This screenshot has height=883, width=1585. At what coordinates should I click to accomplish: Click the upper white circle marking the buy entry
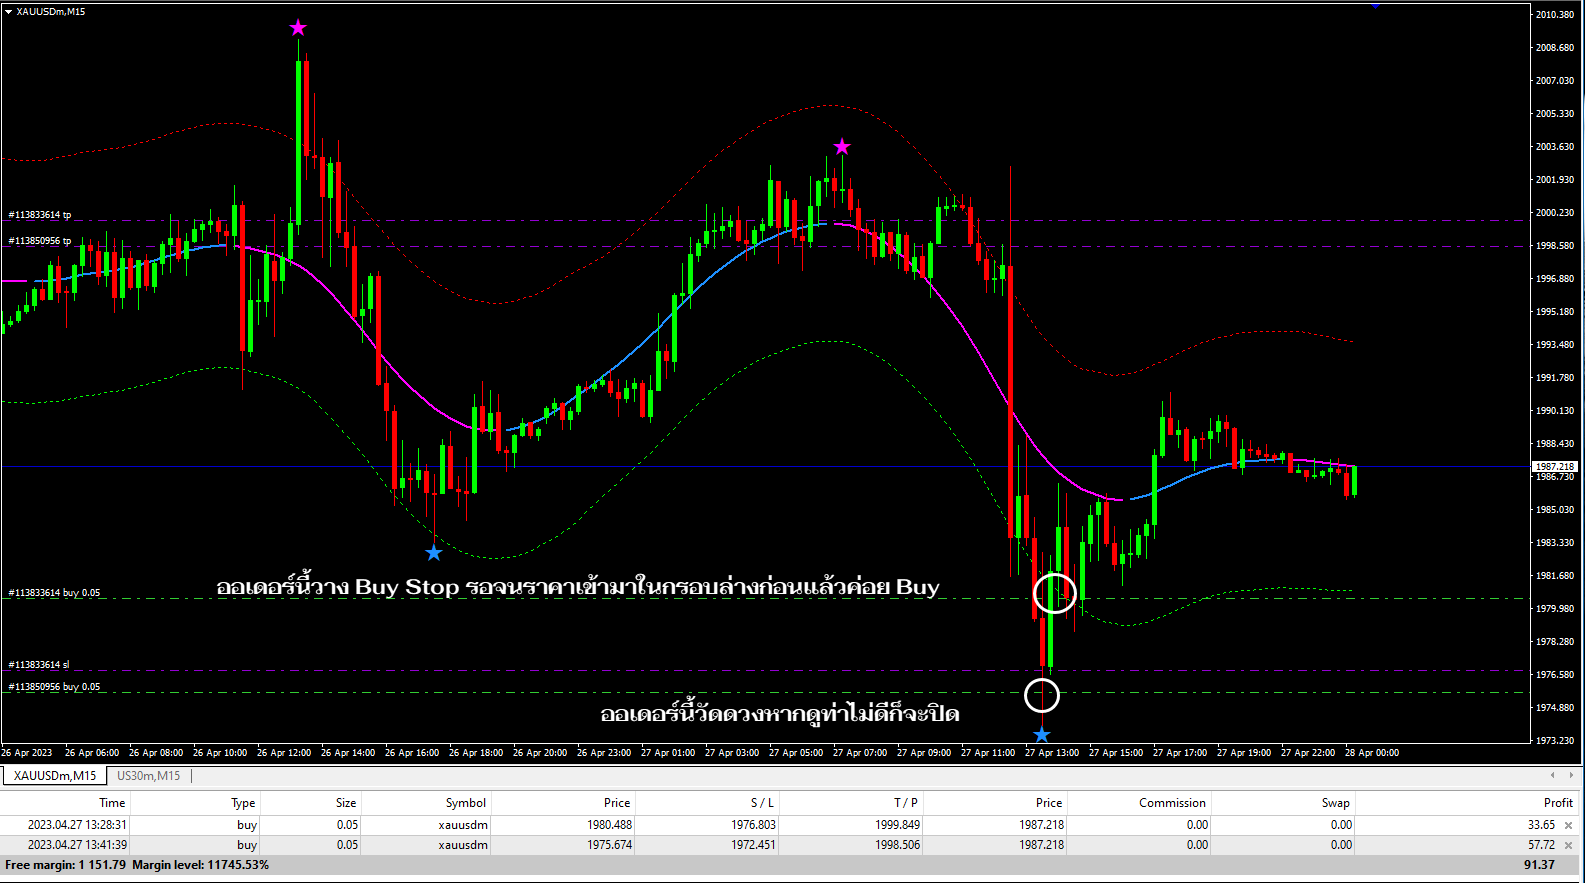pyautogui.click(x=1054, y=593)
